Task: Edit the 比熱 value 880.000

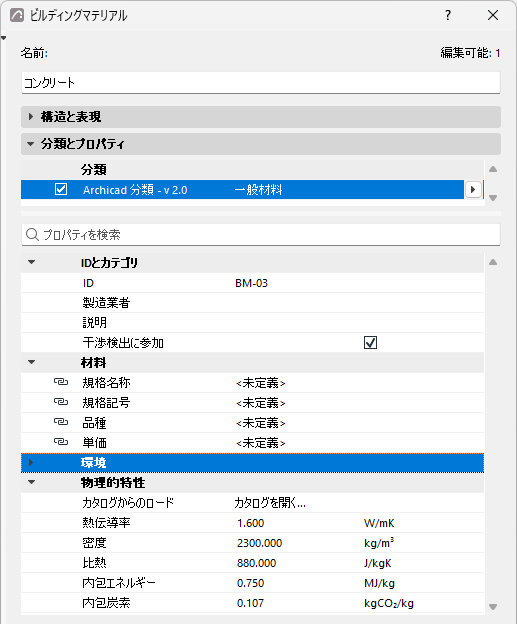Action: point(256,563)
